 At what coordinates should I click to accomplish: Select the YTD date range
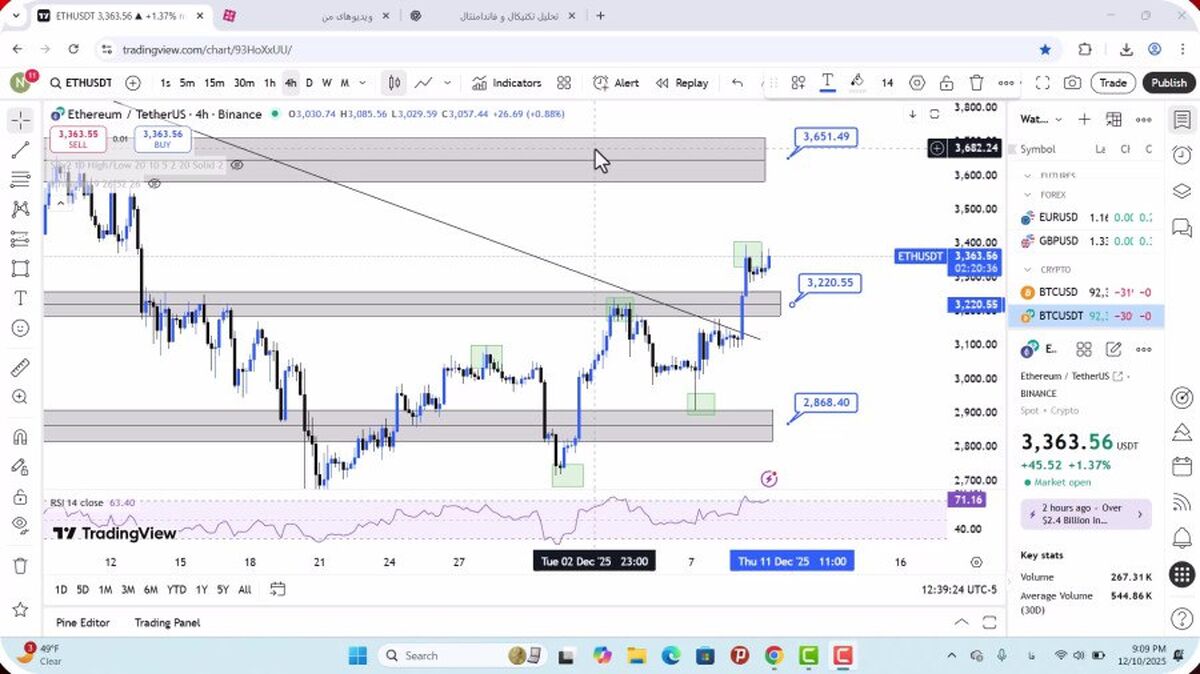coord(176,589)
